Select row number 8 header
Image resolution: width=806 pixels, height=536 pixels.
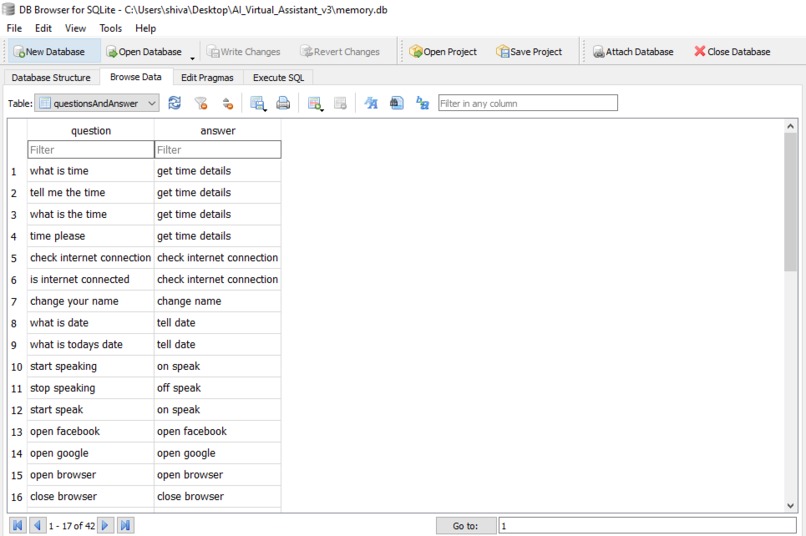coord(16,323)
